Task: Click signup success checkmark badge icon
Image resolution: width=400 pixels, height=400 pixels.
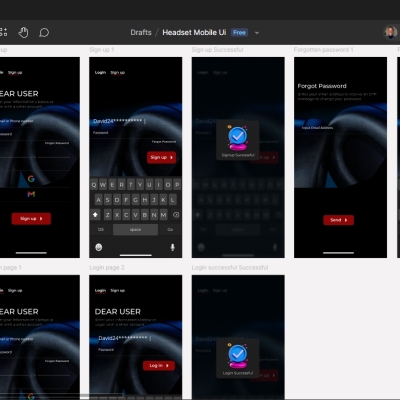Action: [237, 138]
